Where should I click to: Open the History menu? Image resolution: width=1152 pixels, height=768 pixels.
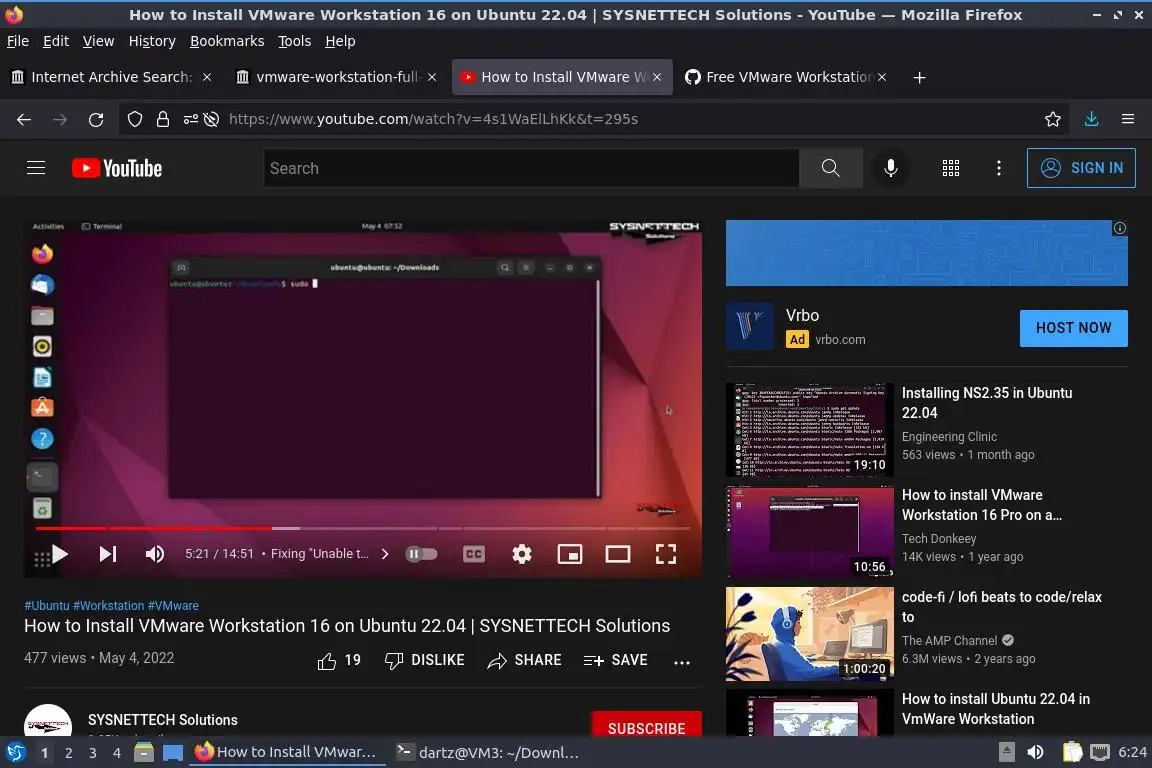coord(152,41)
